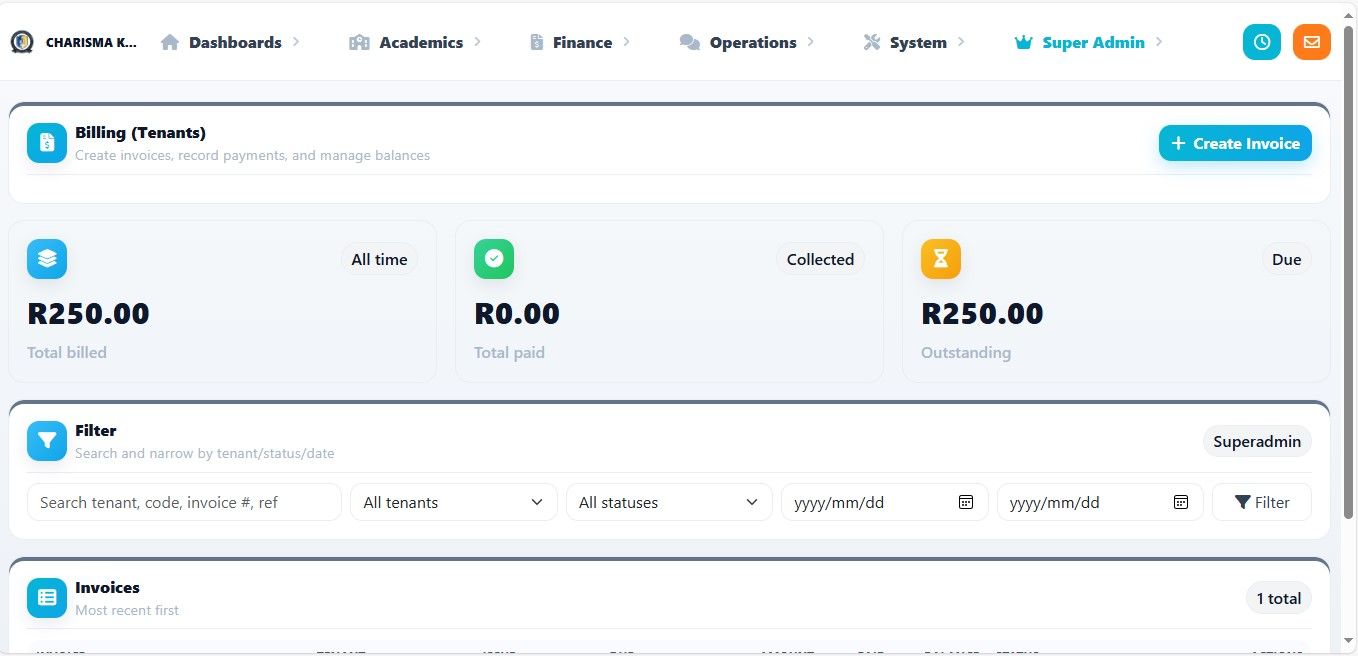1358x656 pixels.
Task: Open the Academics menu
Action: (420, 42)
